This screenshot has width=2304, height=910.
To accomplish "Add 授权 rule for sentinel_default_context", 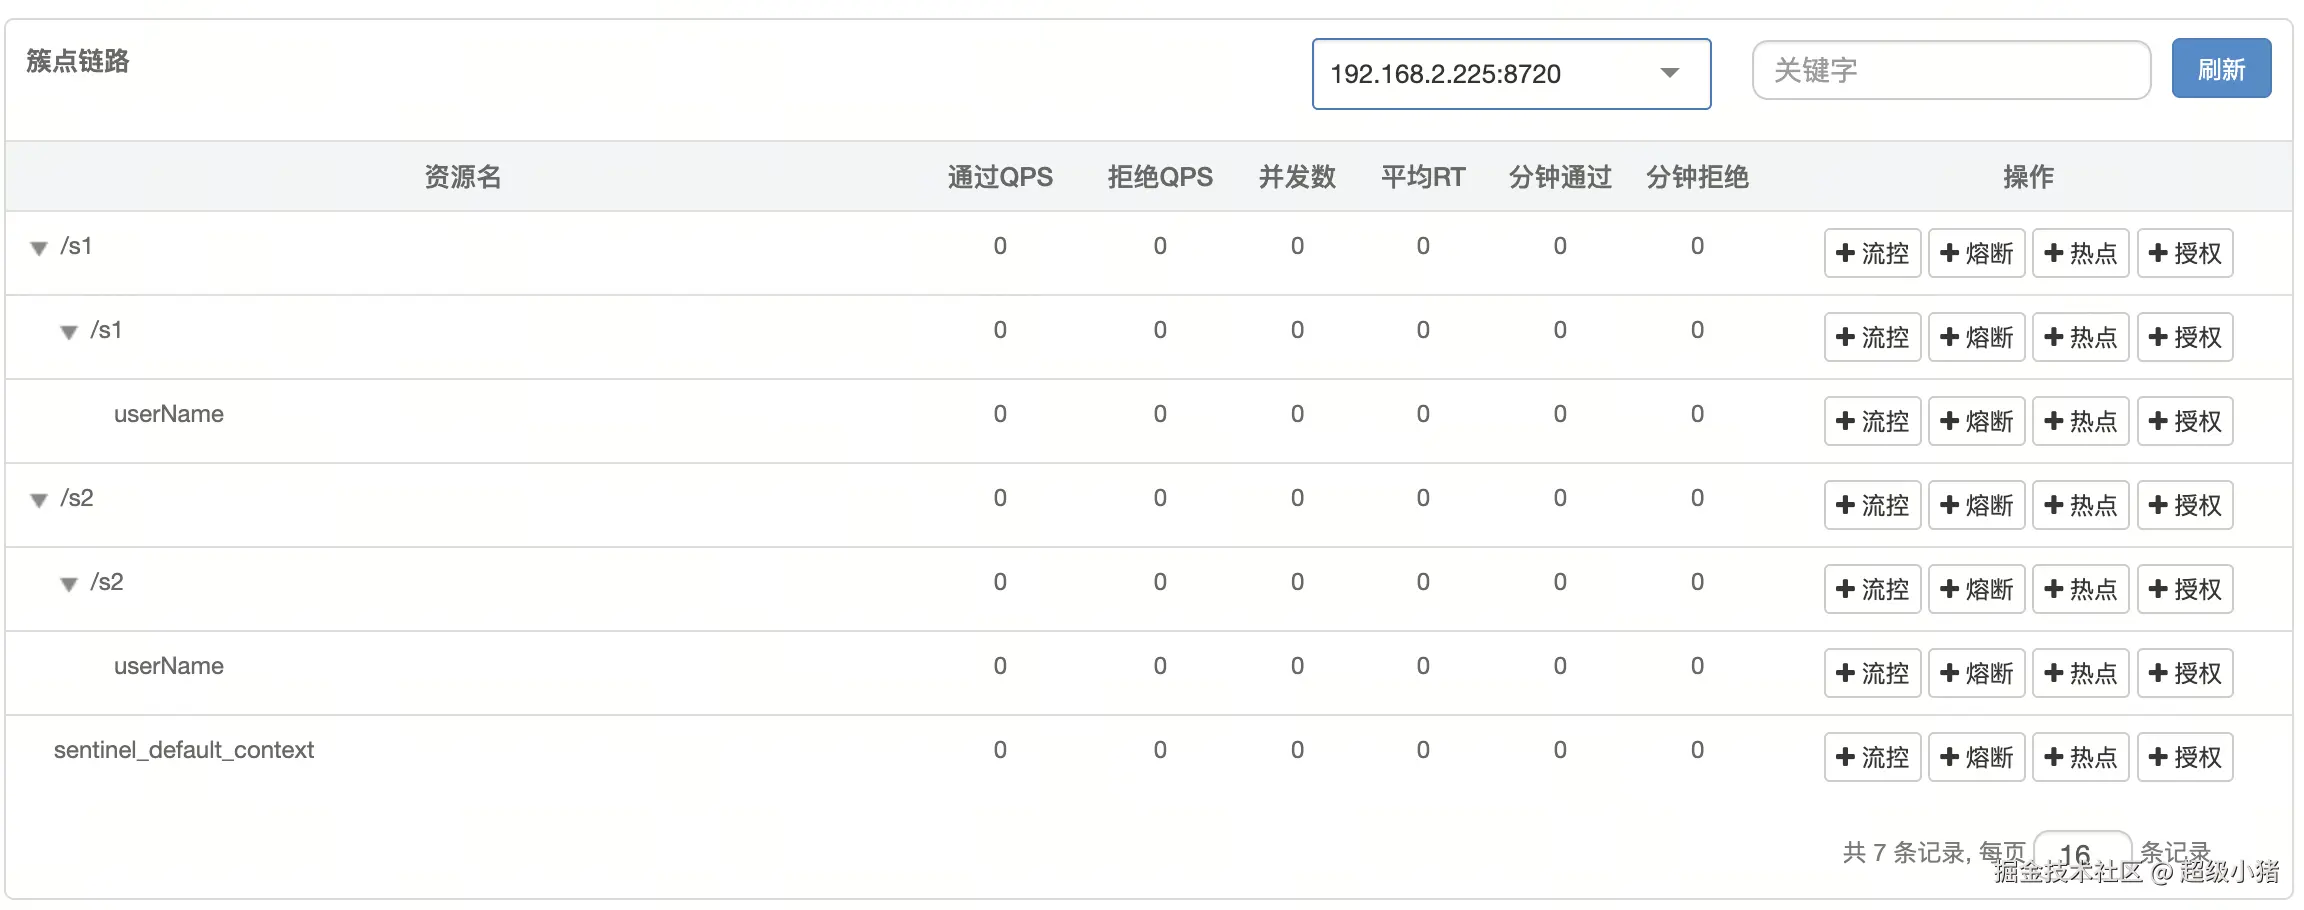I will pos(2185,757).
